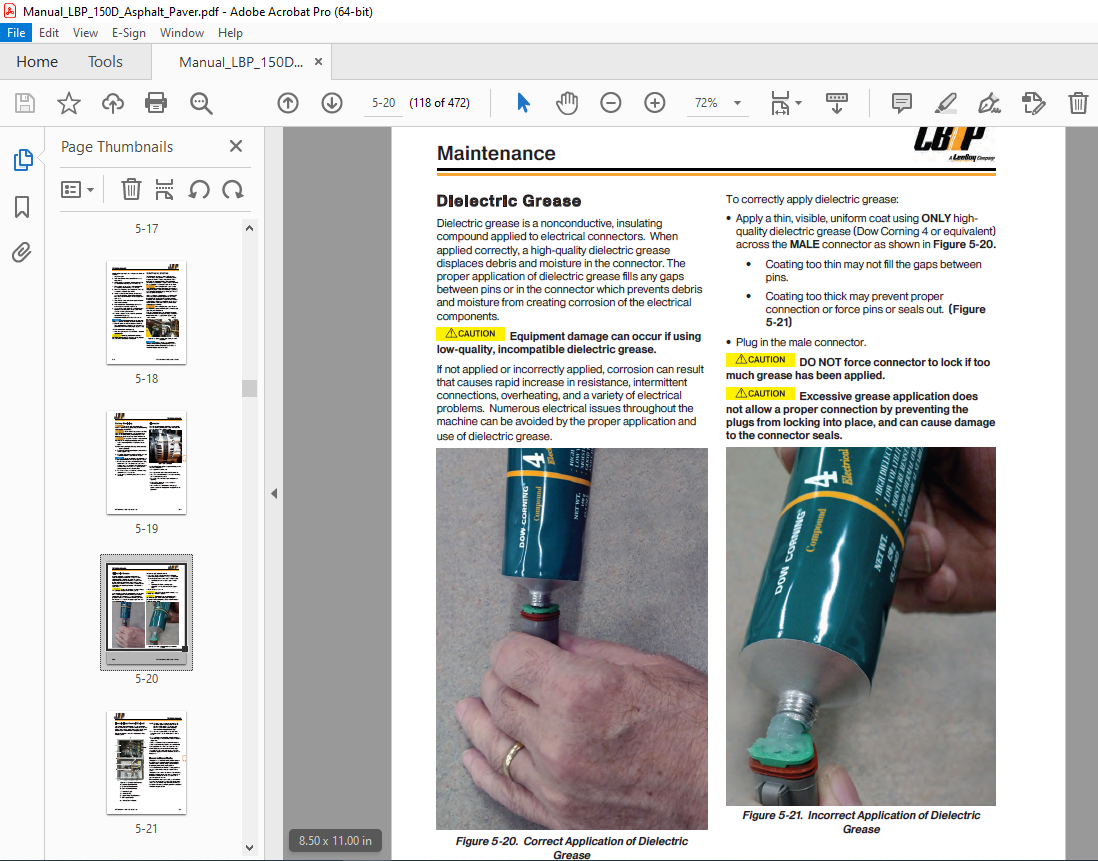Open Bookmarks sidebar panel icon
1098x861 pixels.
[x=22, y=206]
